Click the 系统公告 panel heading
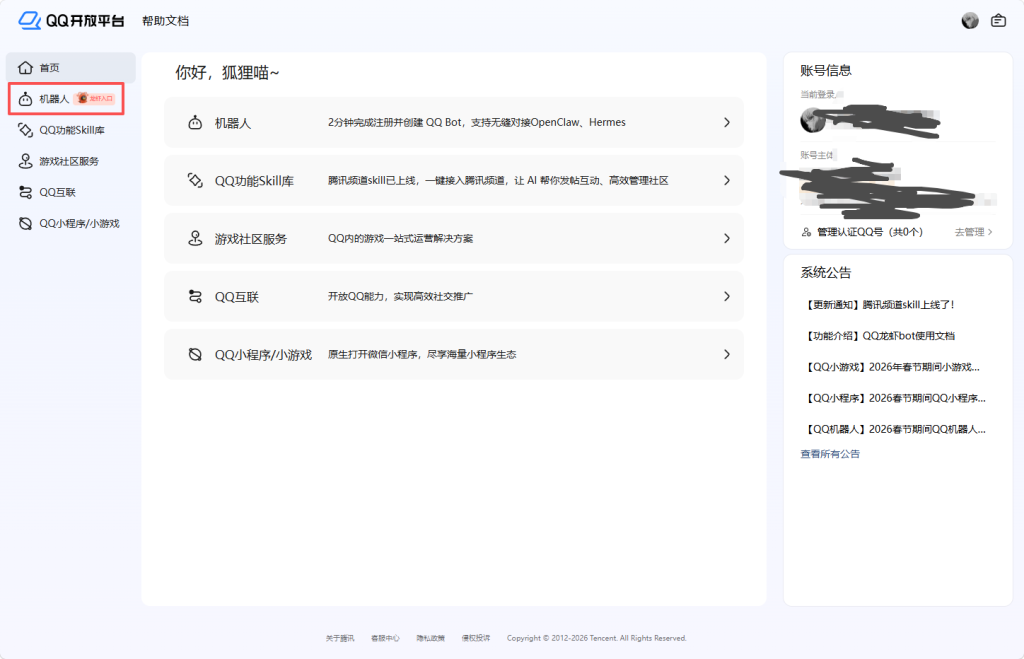 pos(826,273)
